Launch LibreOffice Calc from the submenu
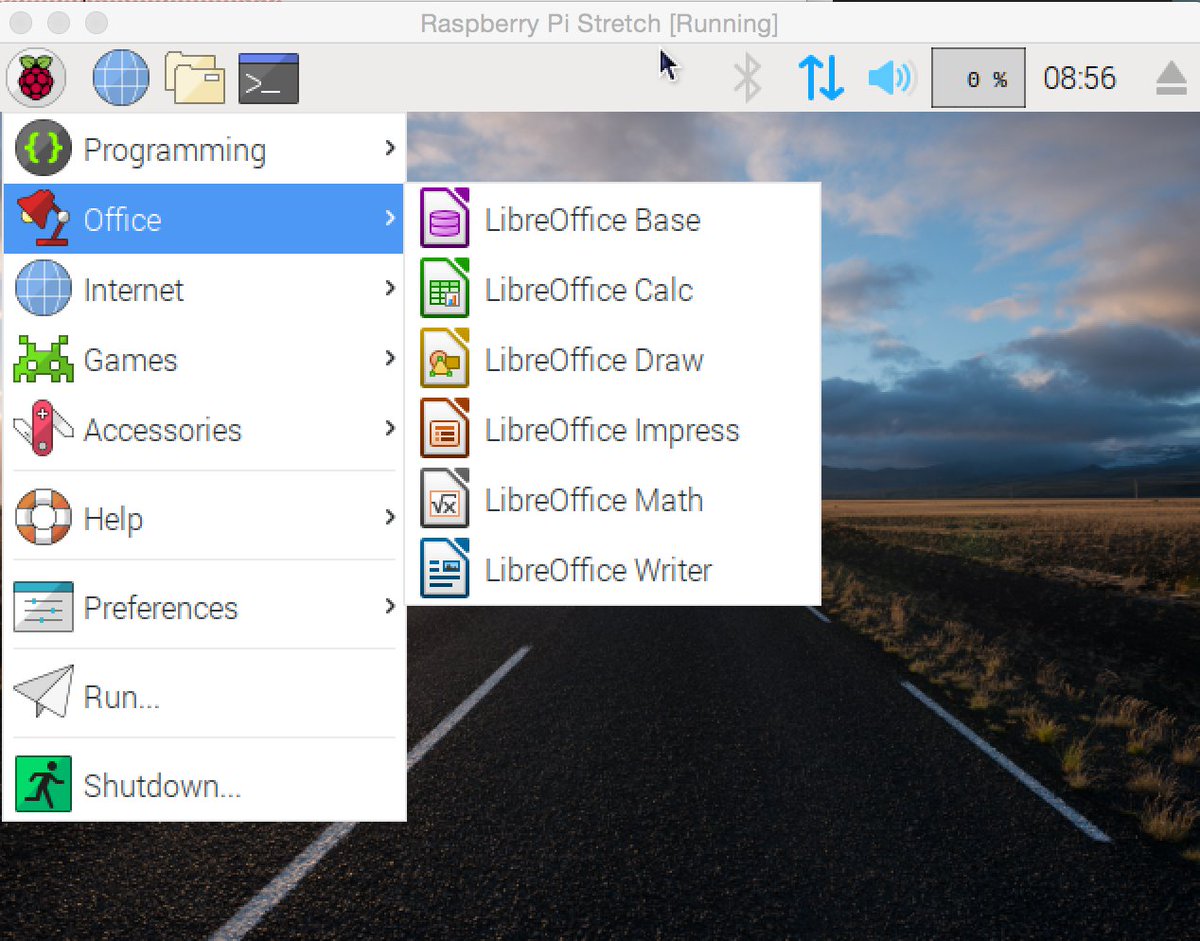The image size is (1200, 941). pos(614,289)
